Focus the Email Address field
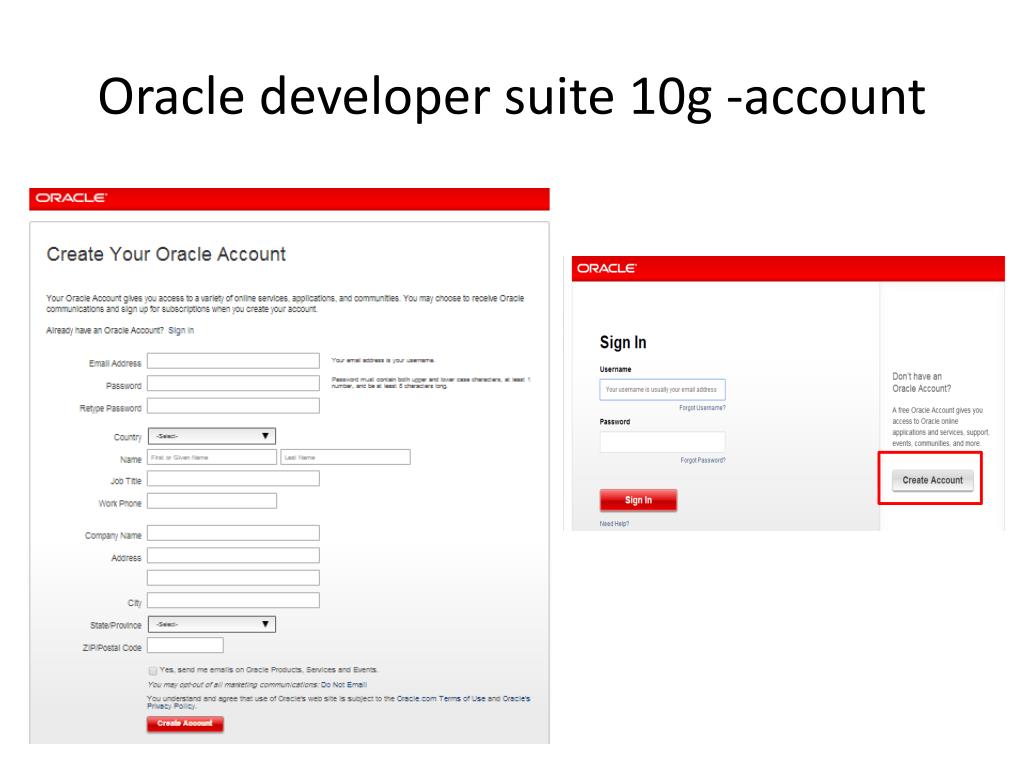 [233, 361]
